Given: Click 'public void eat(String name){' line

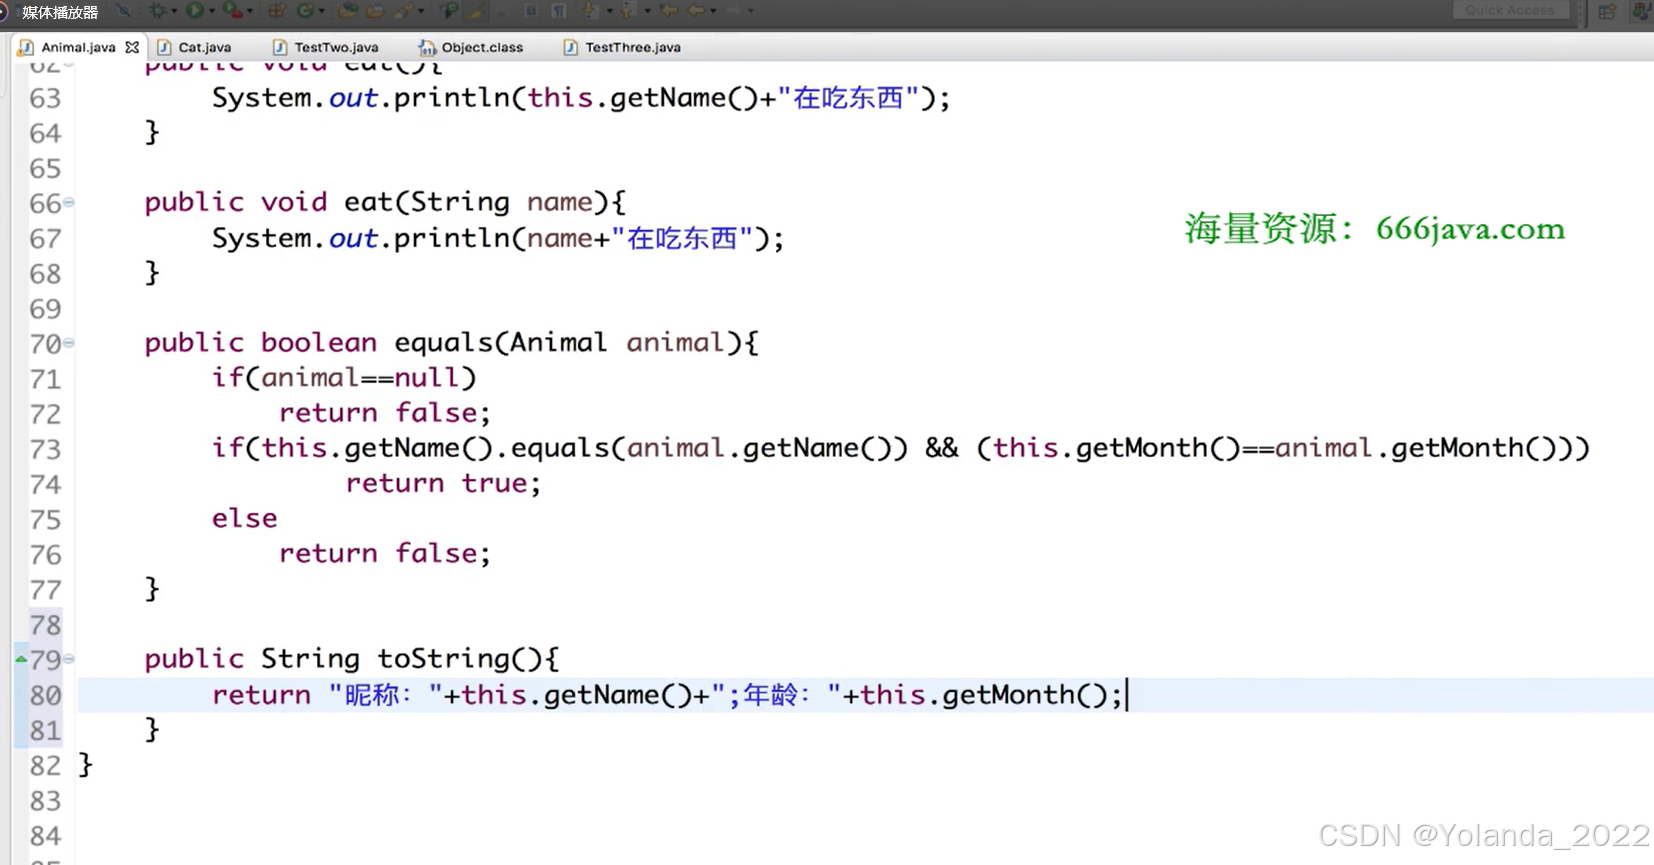Looking at the screenshot, I should (x=385, y=202).
